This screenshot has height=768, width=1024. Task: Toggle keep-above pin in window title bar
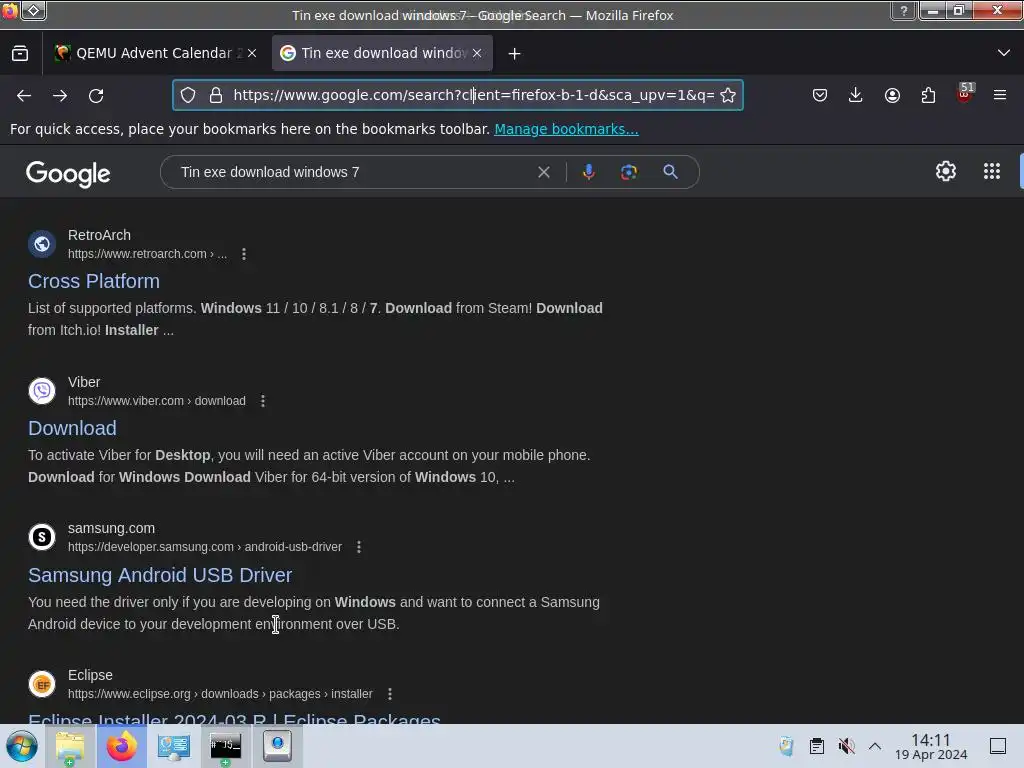coord(34,11)
